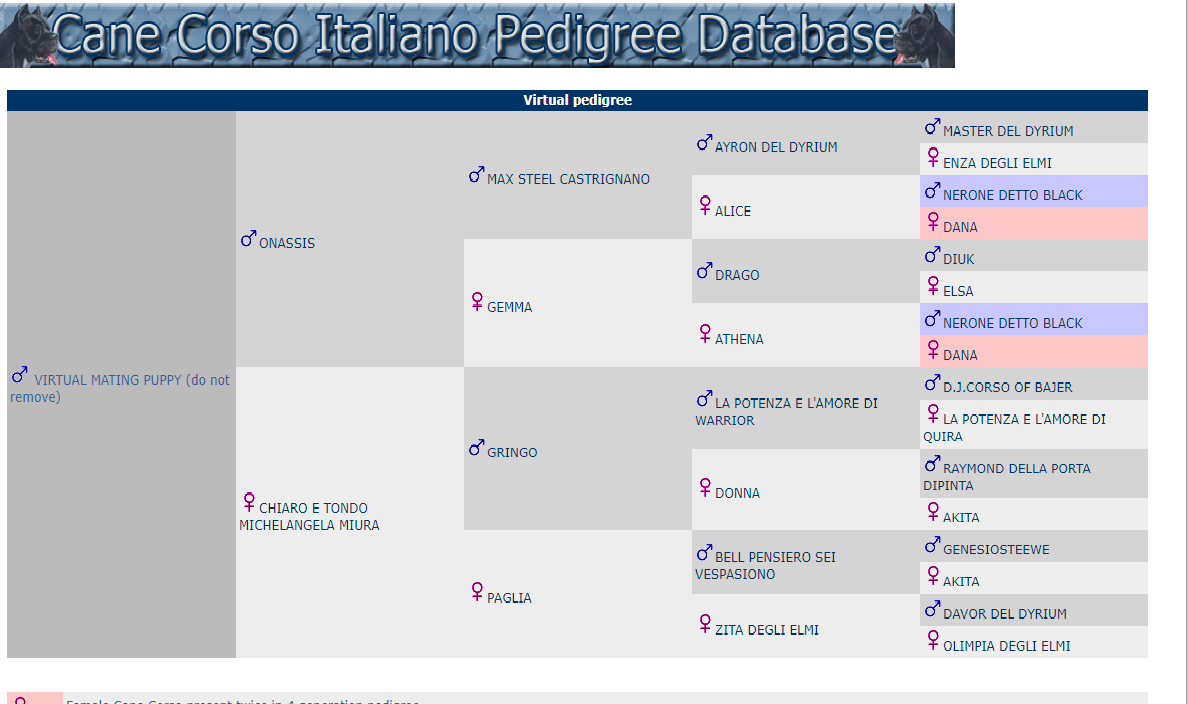Click male symbol beside BELL PENSIERO SEI
The height and width of the screenshot is (704, 1188).
pyautogui.click(x=705, y=552)
